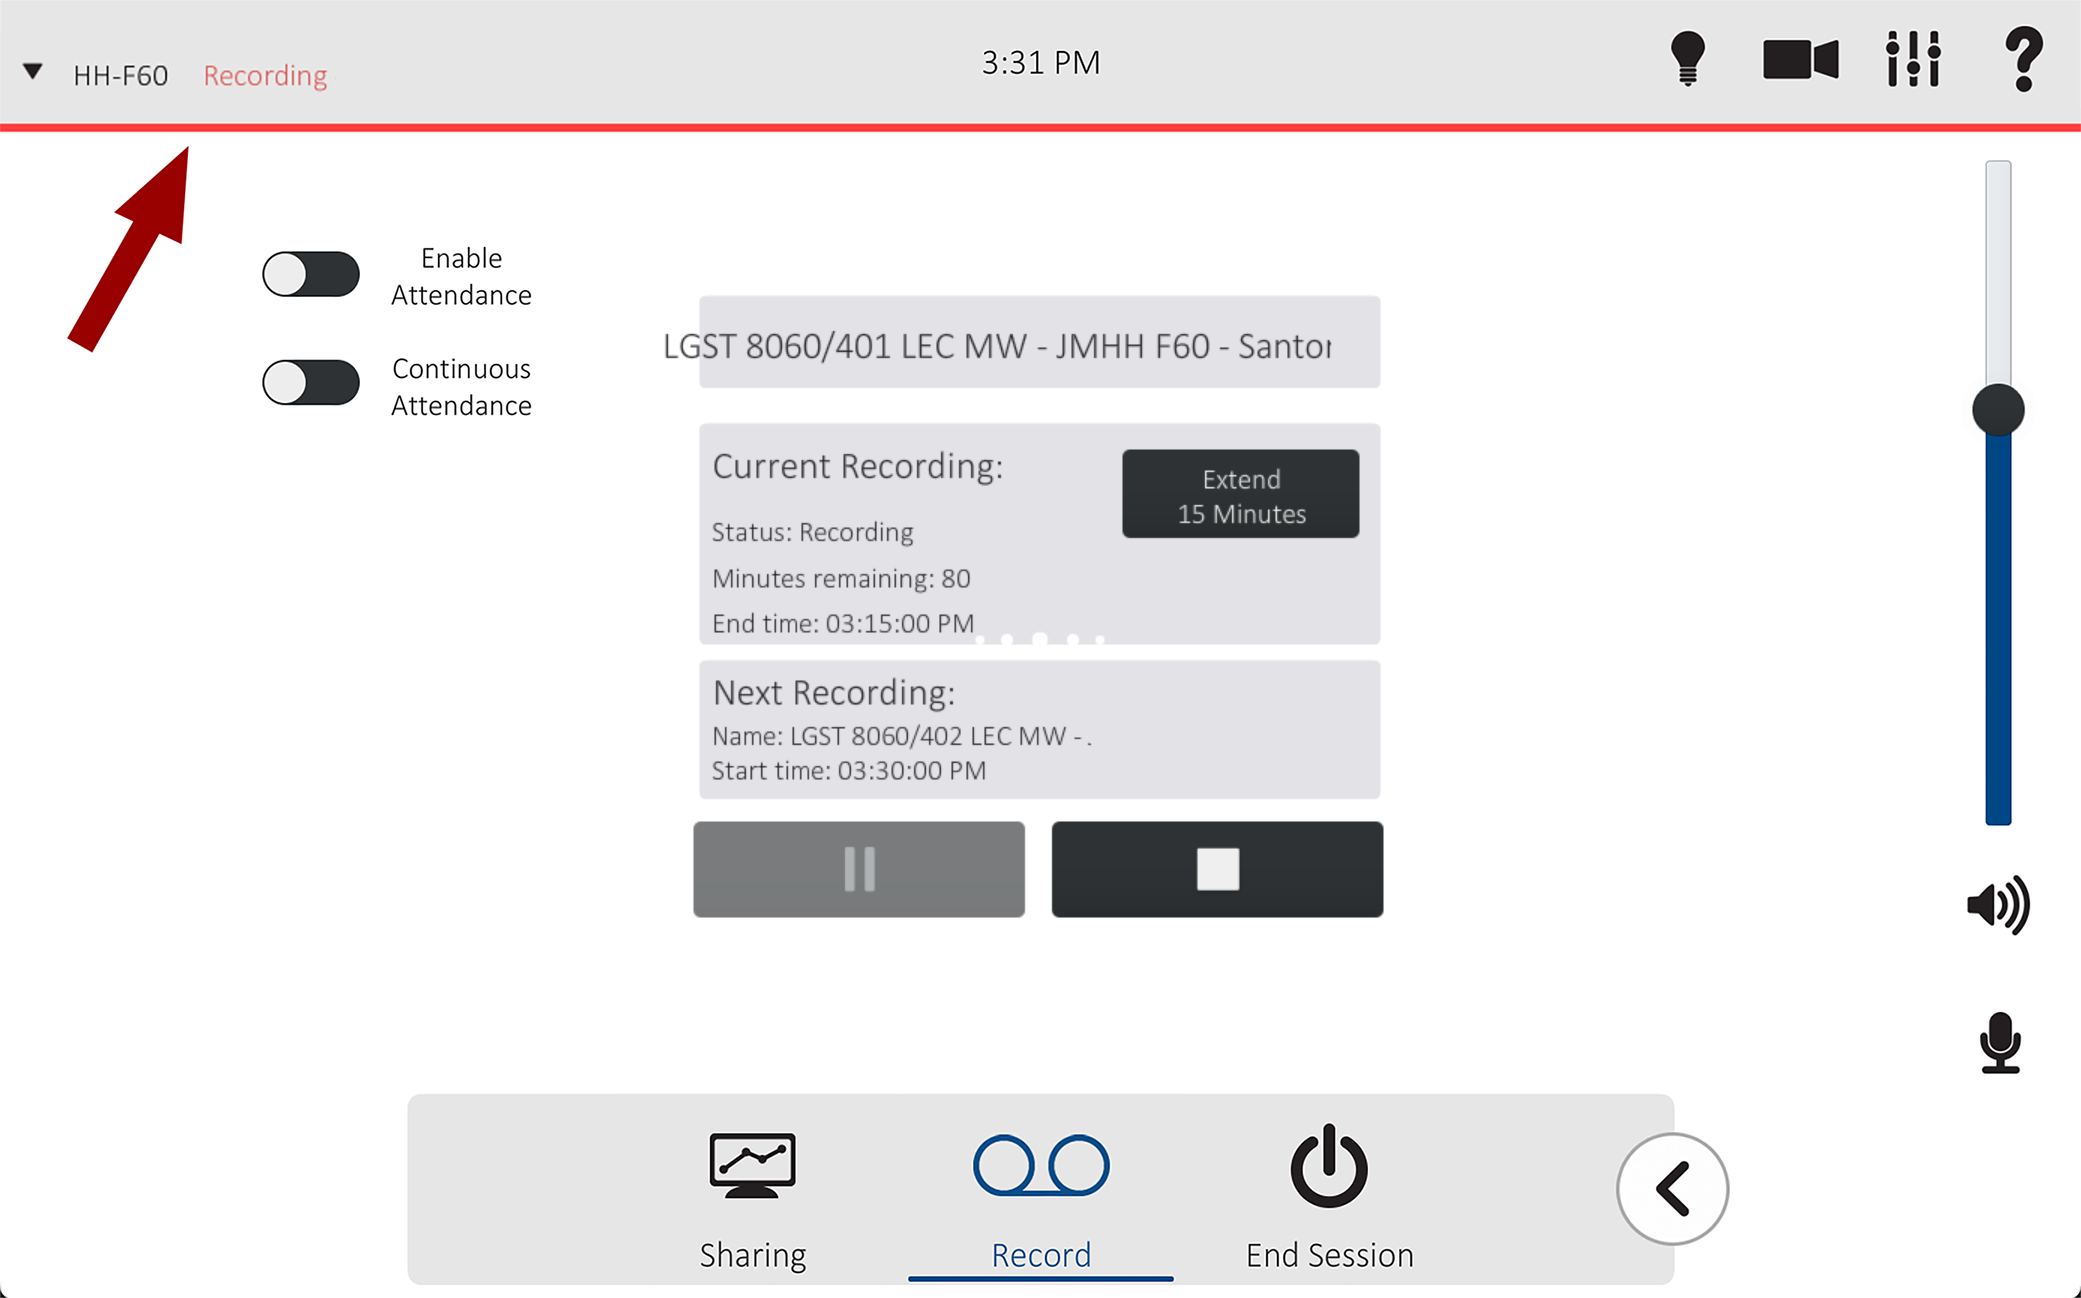Mute the microphone icon

point(2000,1043)
